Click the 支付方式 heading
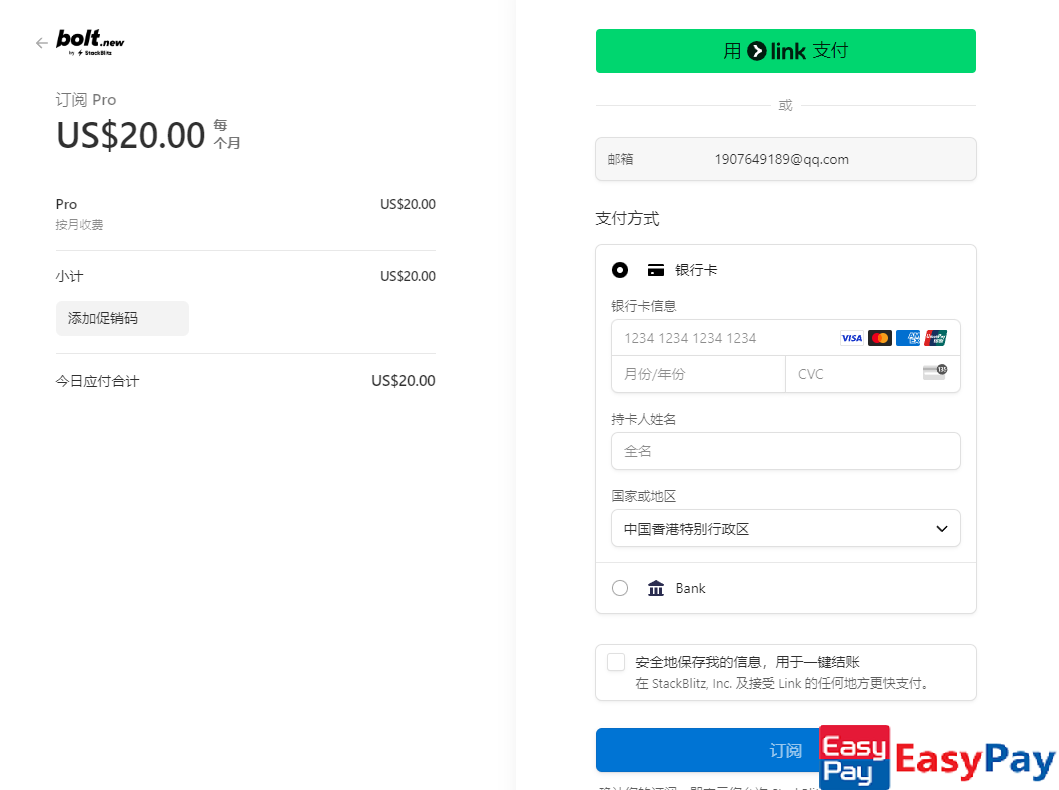Image resolution: width=1059 pixels, height=790 pixels. pos(627,218)
